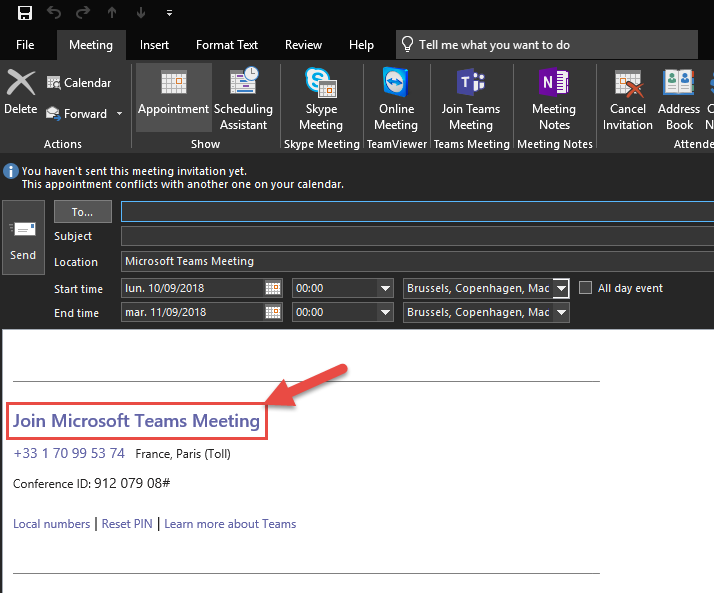Open Learn more about Teams link
The height and width of the screenshot is (593, 714).
coord(230,524)
